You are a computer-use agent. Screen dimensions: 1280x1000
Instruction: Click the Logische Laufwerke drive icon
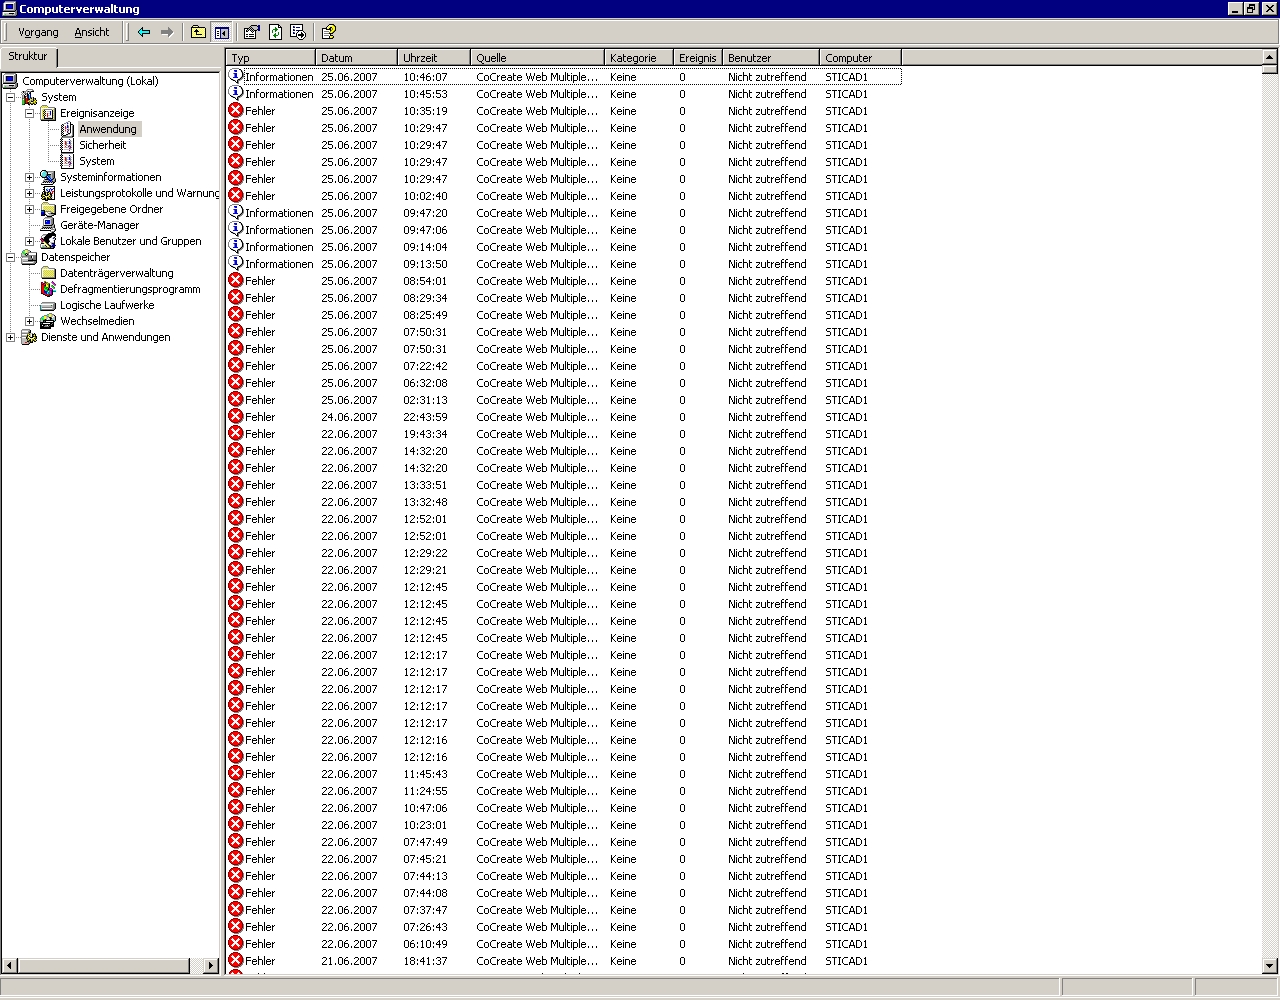48,305
